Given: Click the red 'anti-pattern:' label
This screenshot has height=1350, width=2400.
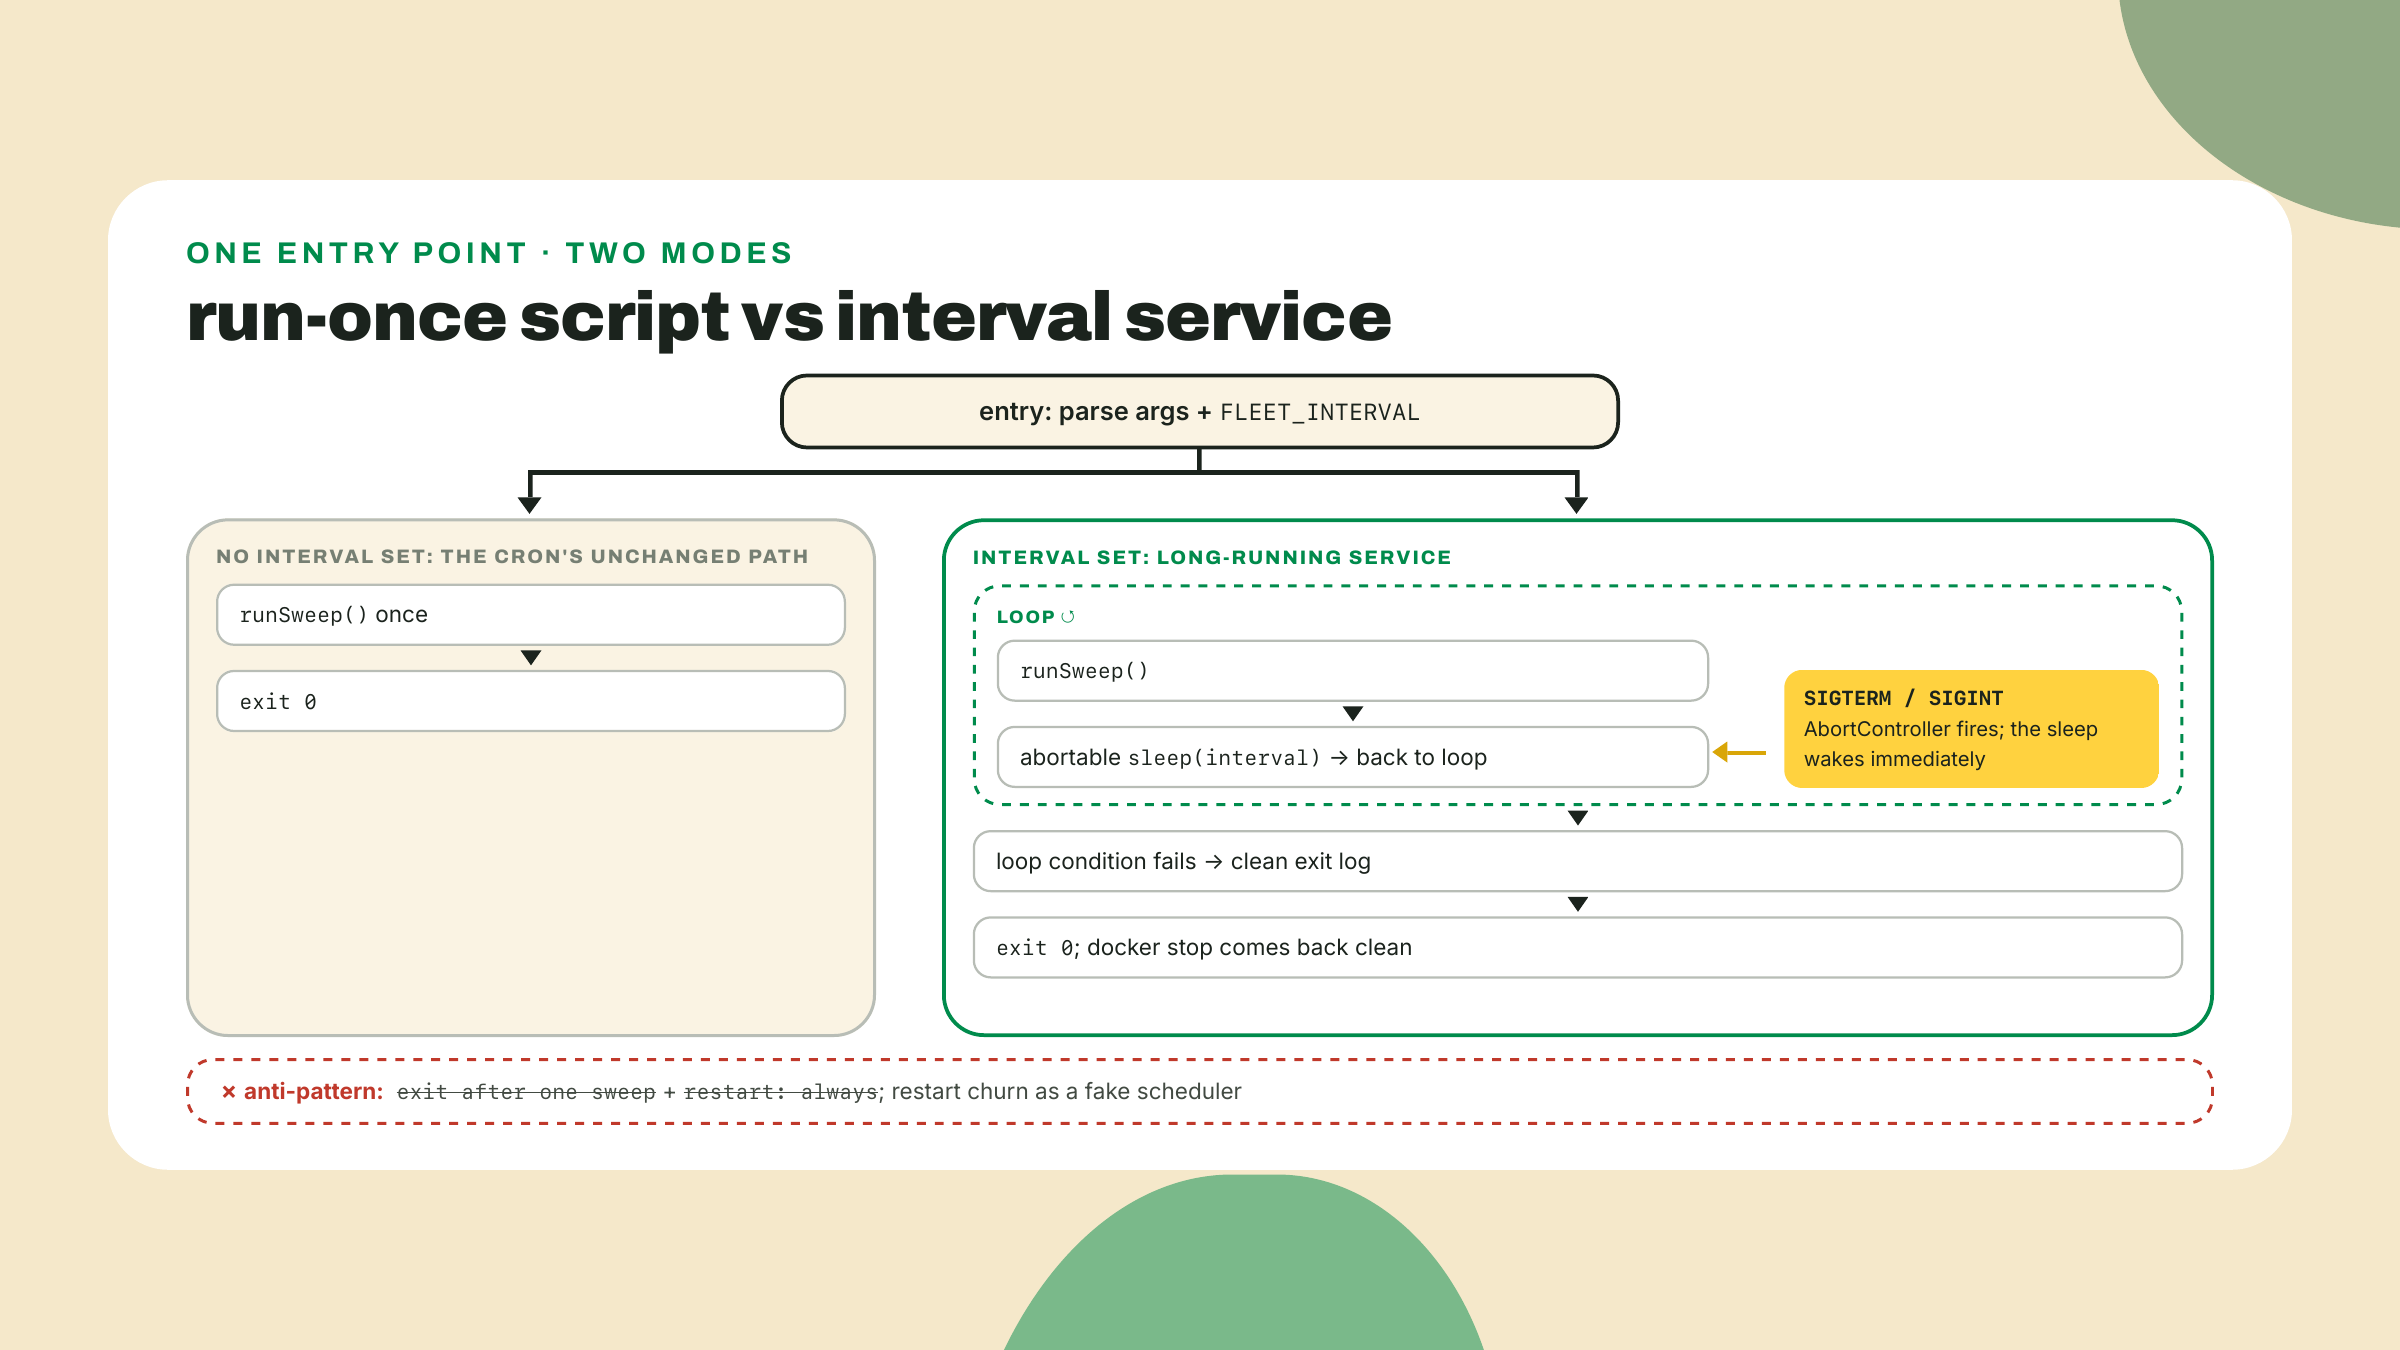Looking at the screenshot, I should pyautogui.click(x=314, y=1092).
